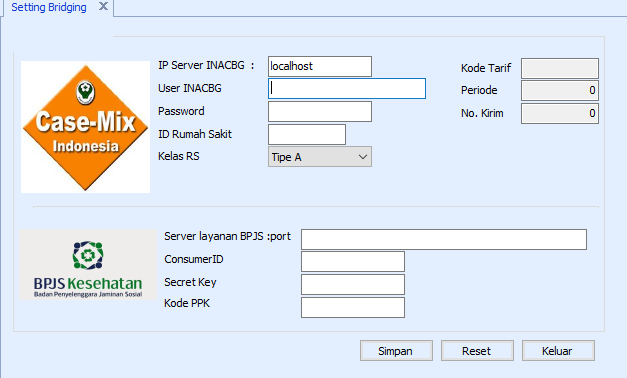The height and width of the screenshot is (378, 627).
Task: Click the IP Server INACBG field
Action: coord(319,66)
